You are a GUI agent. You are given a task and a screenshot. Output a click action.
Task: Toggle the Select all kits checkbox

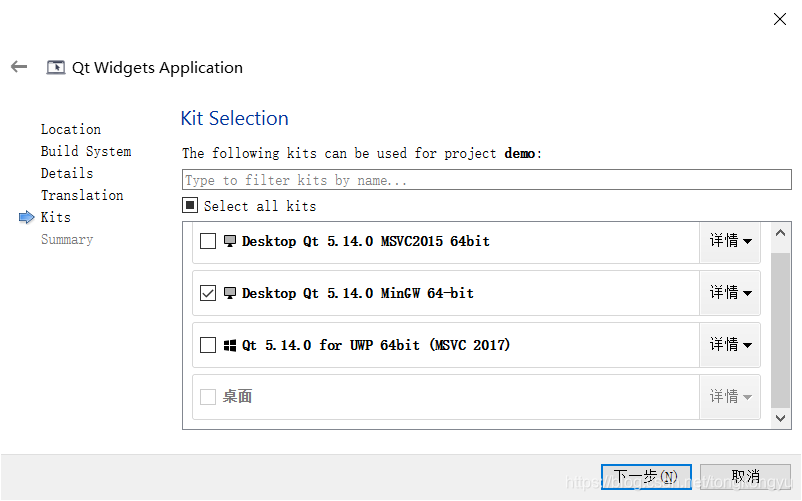pos(190,206)
